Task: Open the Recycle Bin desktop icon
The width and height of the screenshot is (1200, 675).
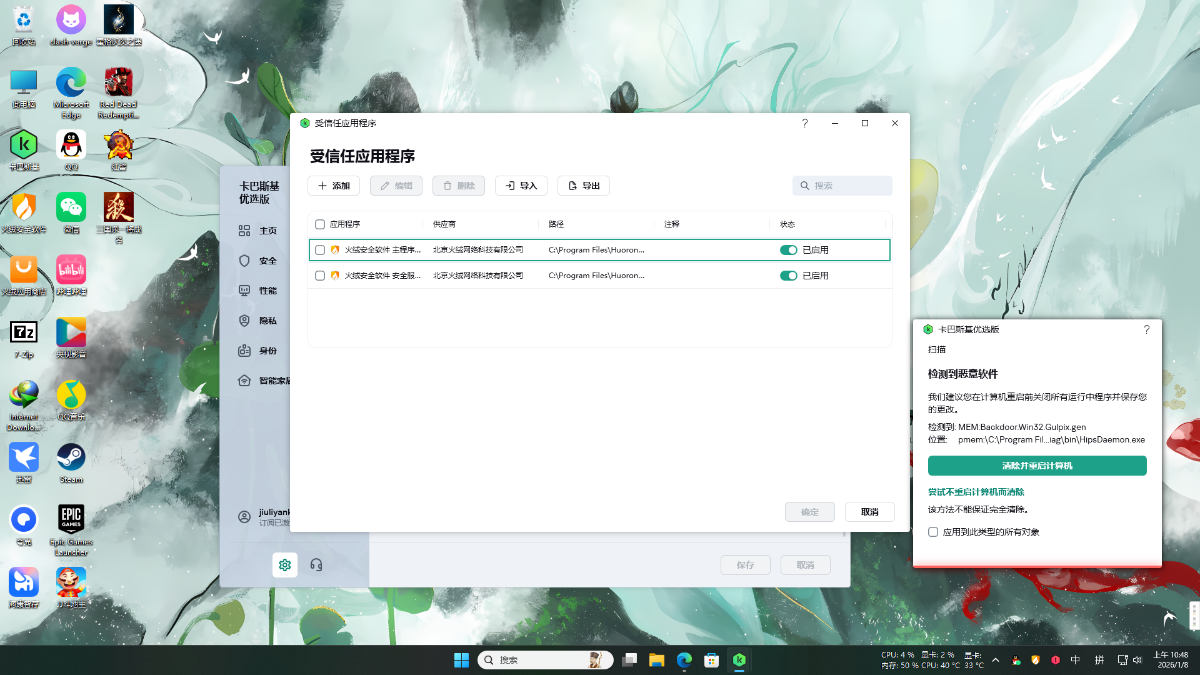Action: [23, 24]
